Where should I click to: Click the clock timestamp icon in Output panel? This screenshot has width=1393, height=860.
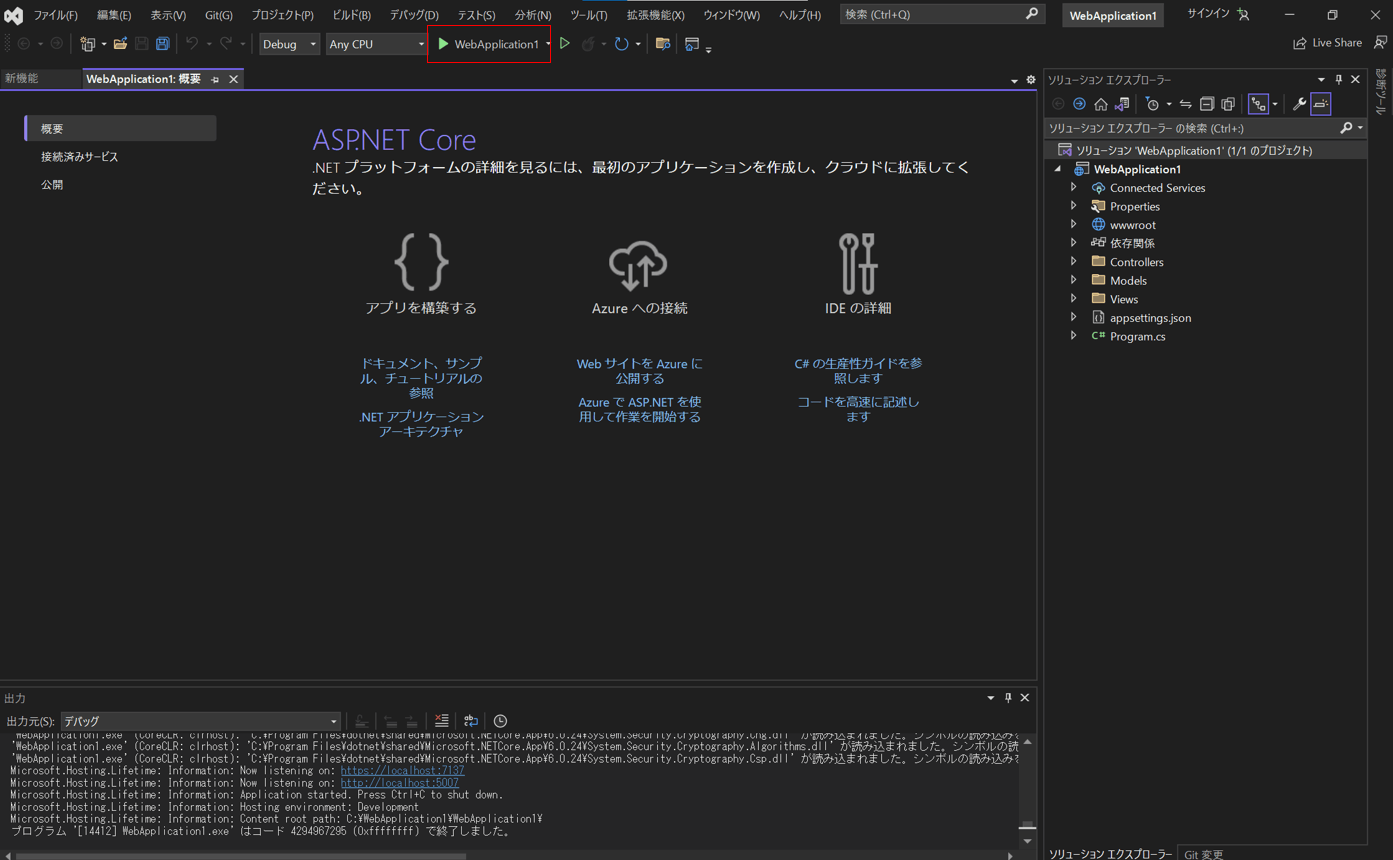pyautogui.click(x=500, y=721)
